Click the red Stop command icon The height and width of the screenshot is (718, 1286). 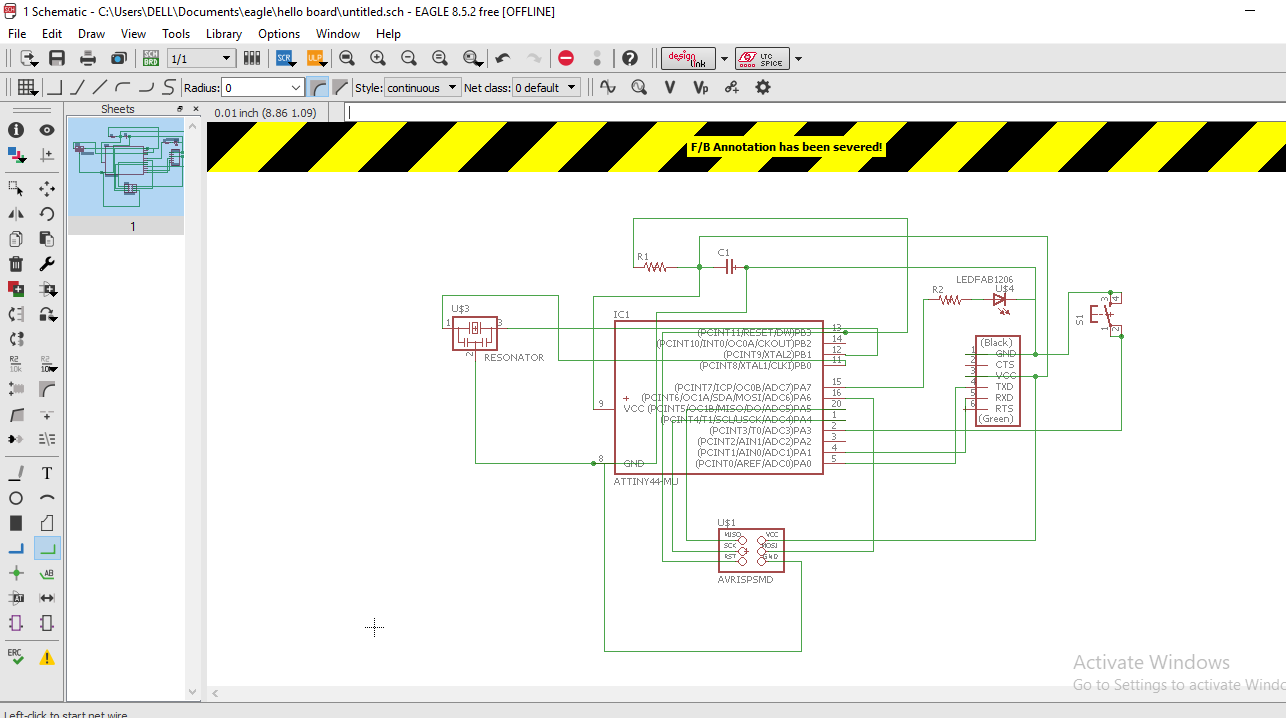click(566, 59)
